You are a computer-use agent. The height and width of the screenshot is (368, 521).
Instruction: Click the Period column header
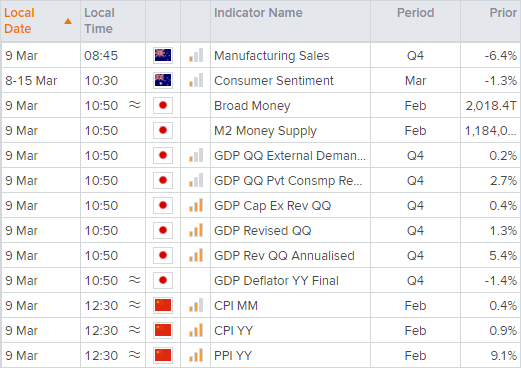tap(415, 13)
